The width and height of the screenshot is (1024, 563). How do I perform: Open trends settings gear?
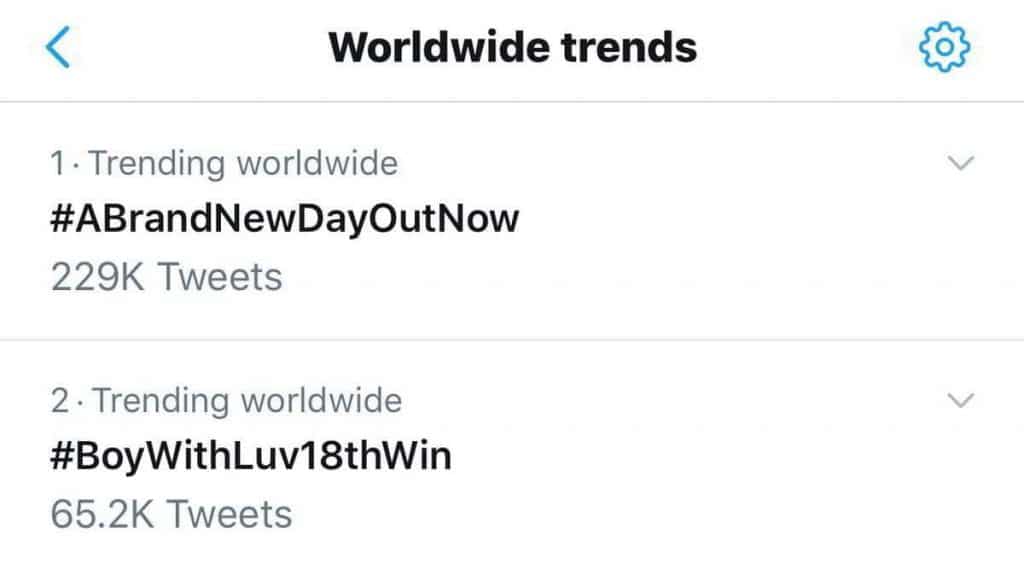pyautogui.click(x=944, y=47)
